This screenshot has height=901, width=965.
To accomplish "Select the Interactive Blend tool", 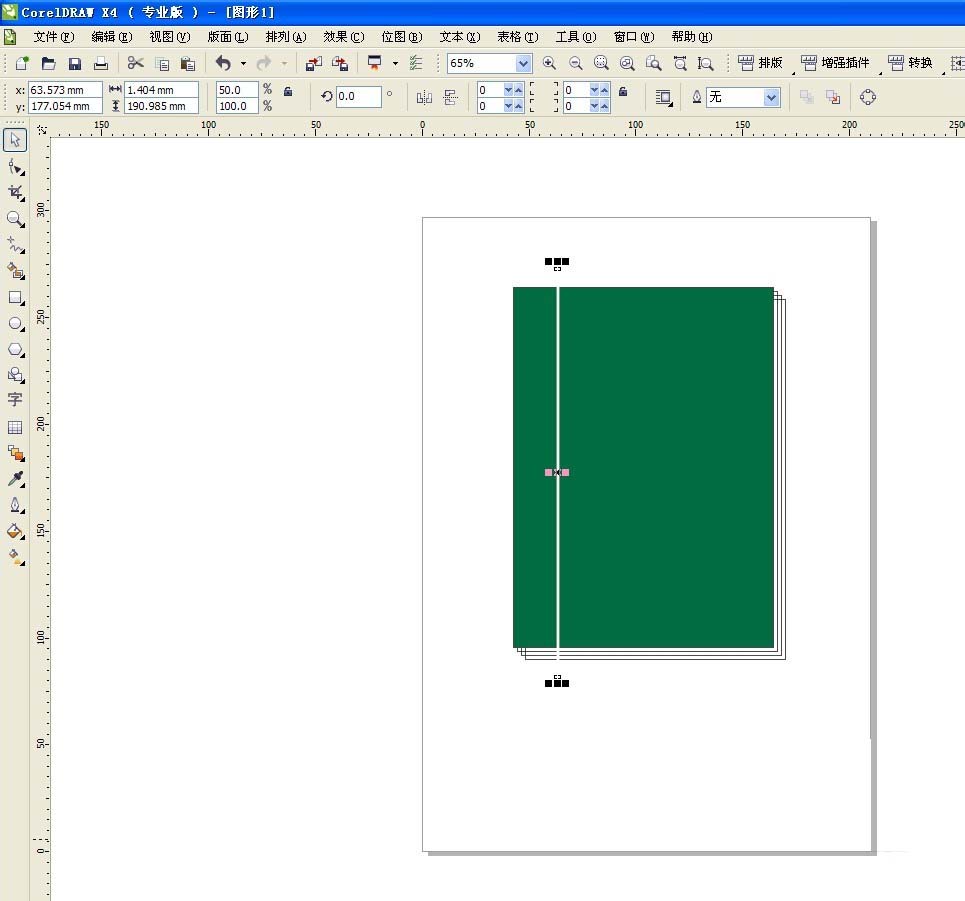I will (x=15, y=453).
